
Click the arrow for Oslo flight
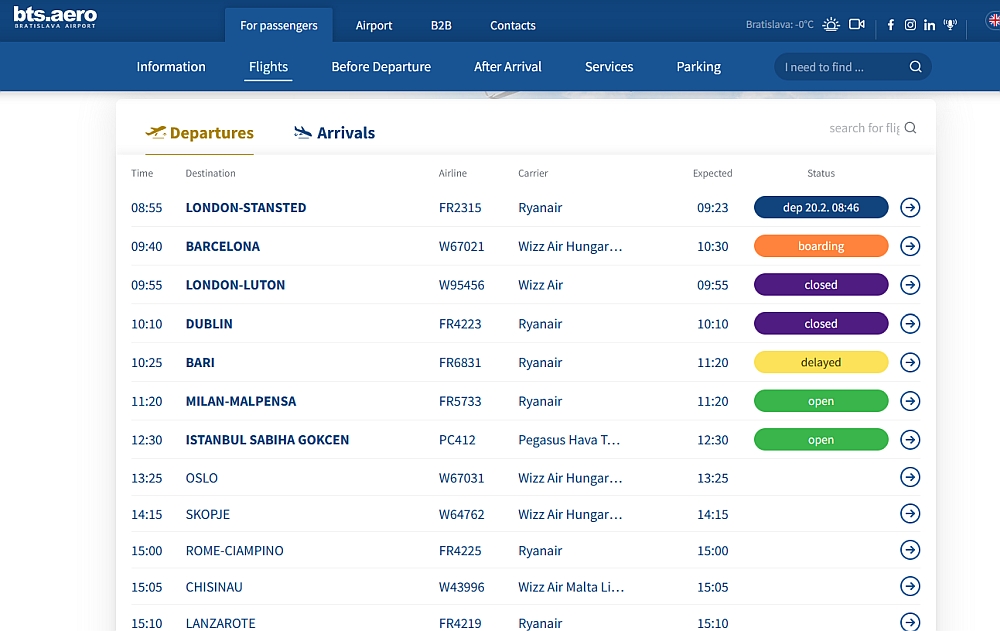[x=910, y=478]
